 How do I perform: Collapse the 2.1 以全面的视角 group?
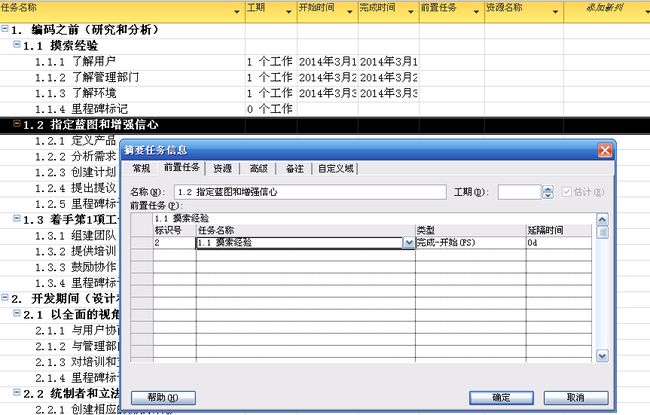(x=17, y=313)
